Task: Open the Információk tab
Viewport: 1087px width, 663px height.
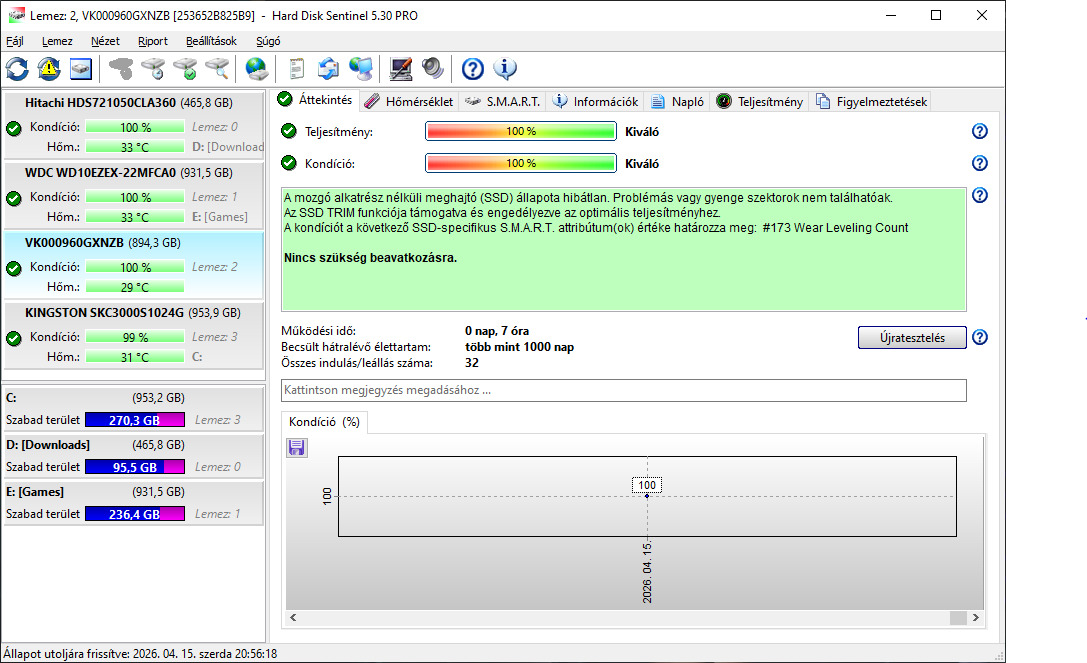Action: point(595,102)
